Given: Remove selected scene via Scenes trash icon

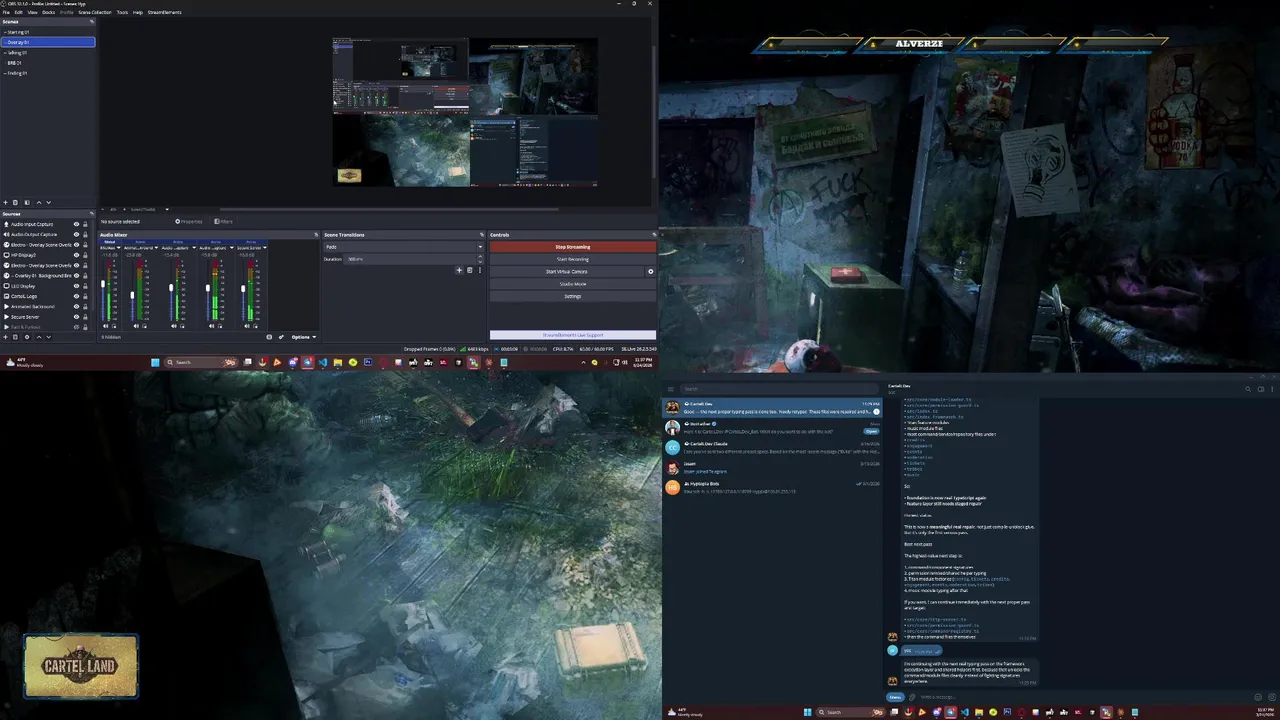Looking at the screenshot, I should pyautogui.click(x=15, y=202).
